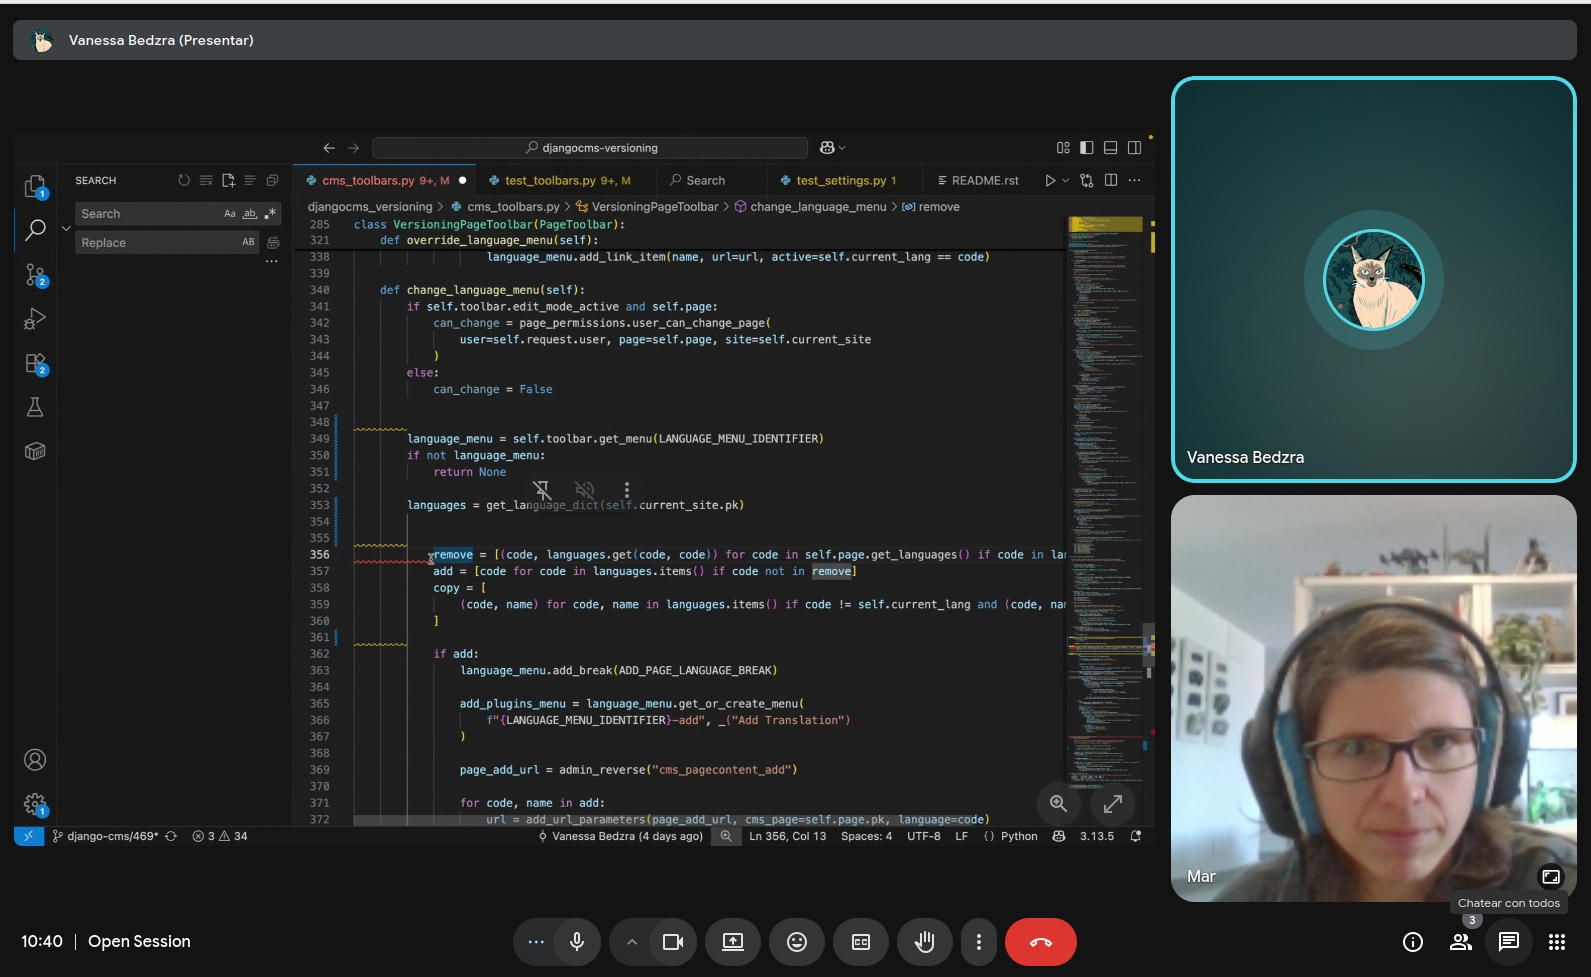1591x977 pixels.
Task: Zoom in on shared presentation
Action: pos(1059,804)
